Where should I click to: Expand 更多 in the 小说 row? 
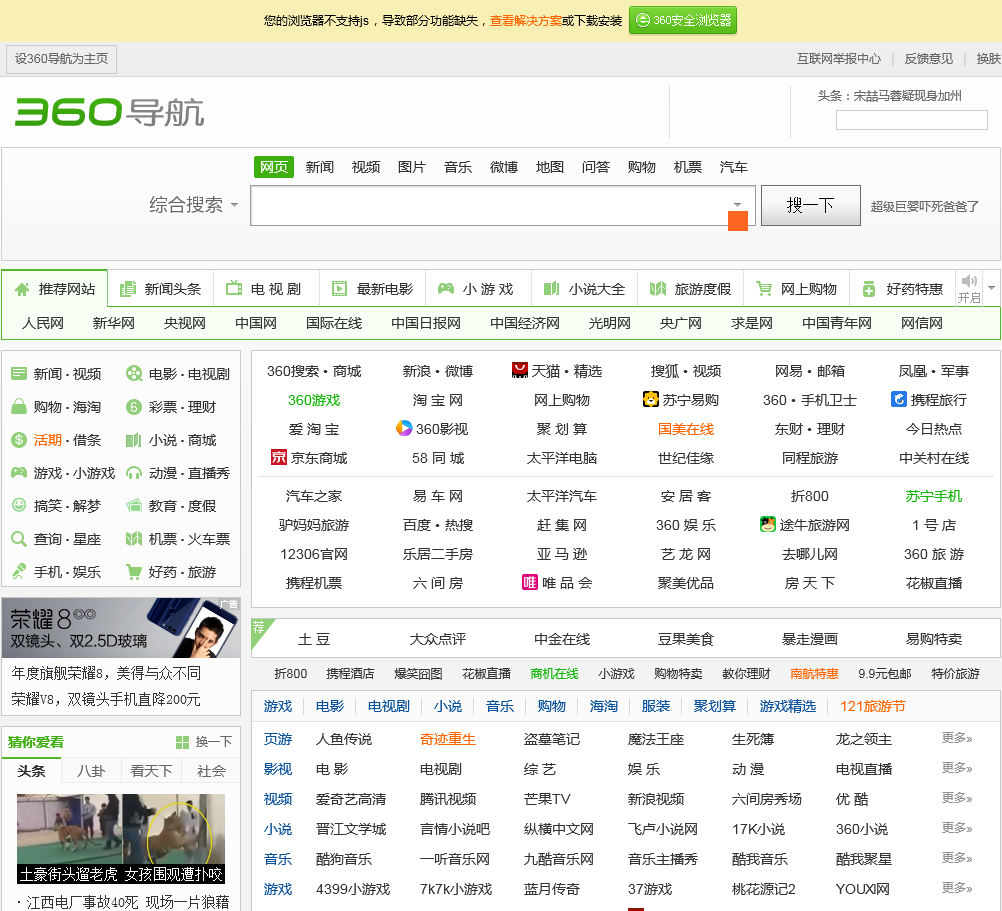[957, 829]
